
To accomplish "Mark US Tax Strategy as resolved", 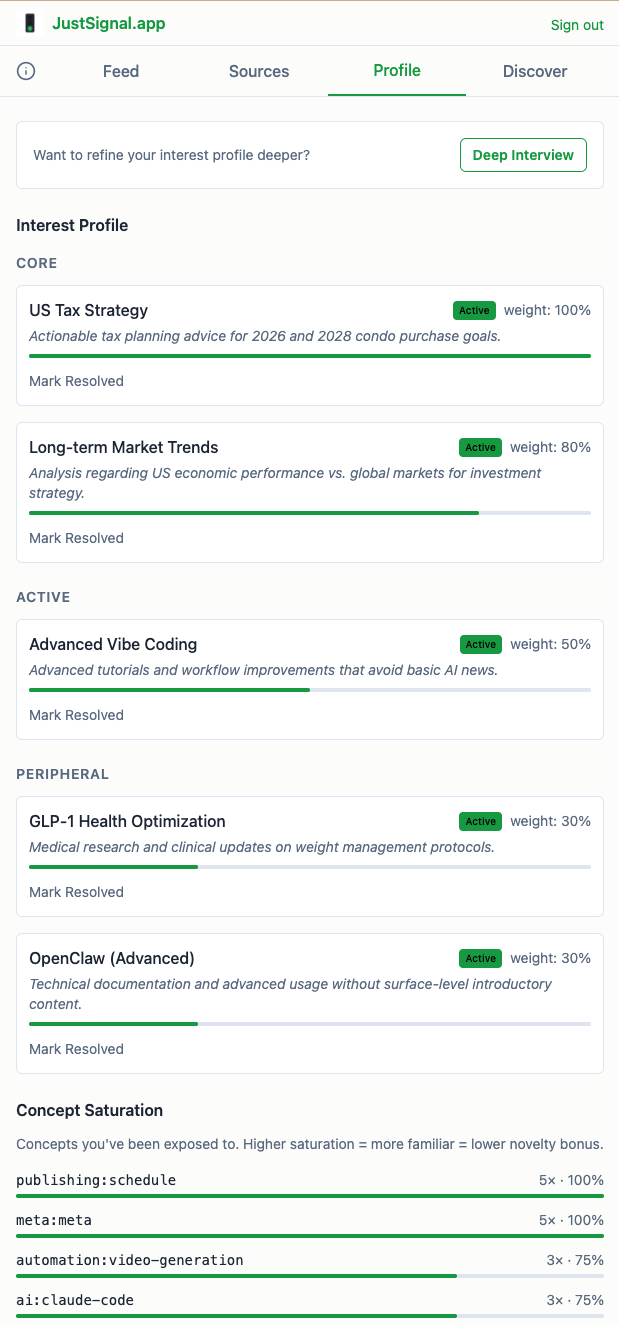I will (76, 381).
